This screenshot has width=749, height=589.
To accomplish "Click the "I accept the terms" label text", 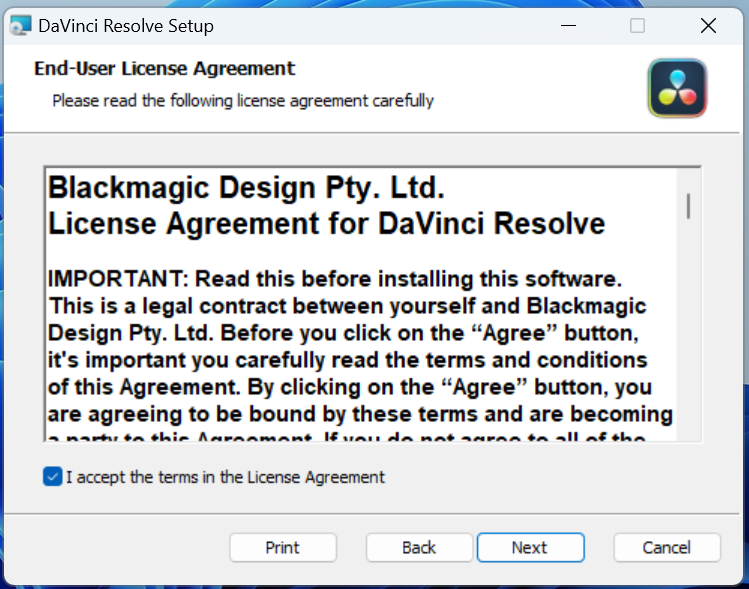I will click(225, 477).
